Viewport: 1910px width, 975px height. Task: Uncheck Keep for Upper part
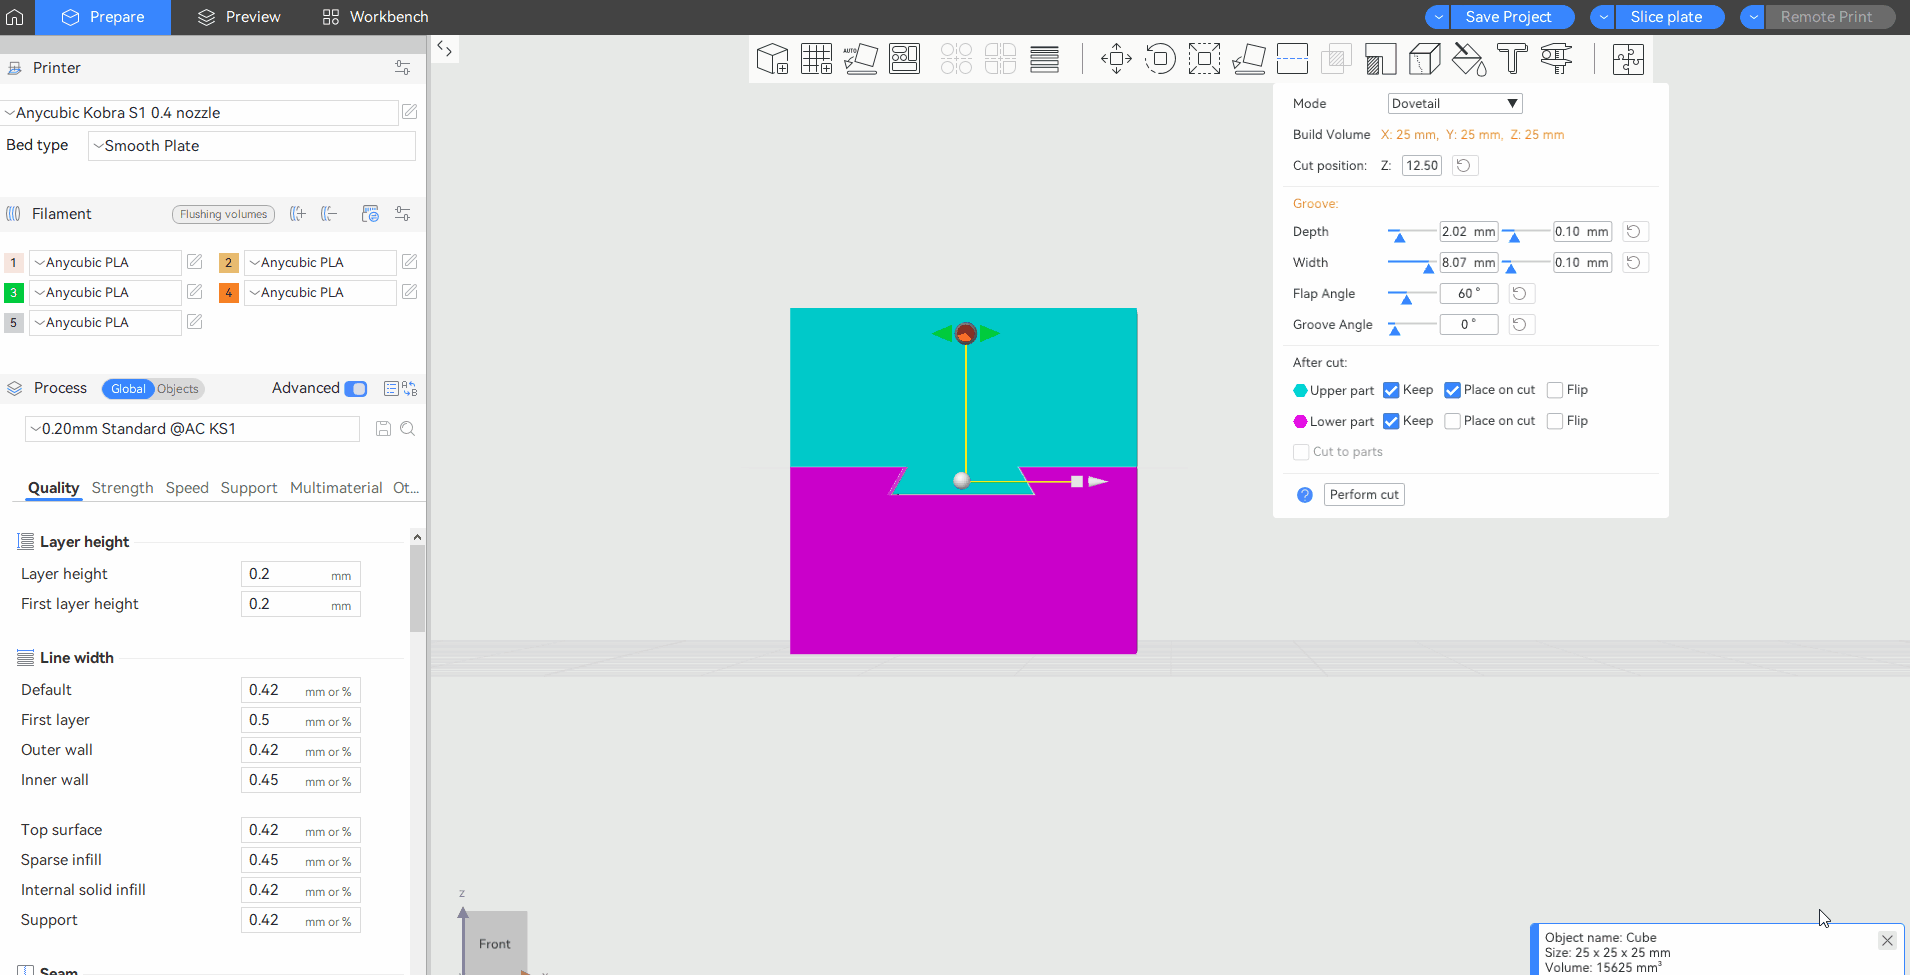point(1391,390)
